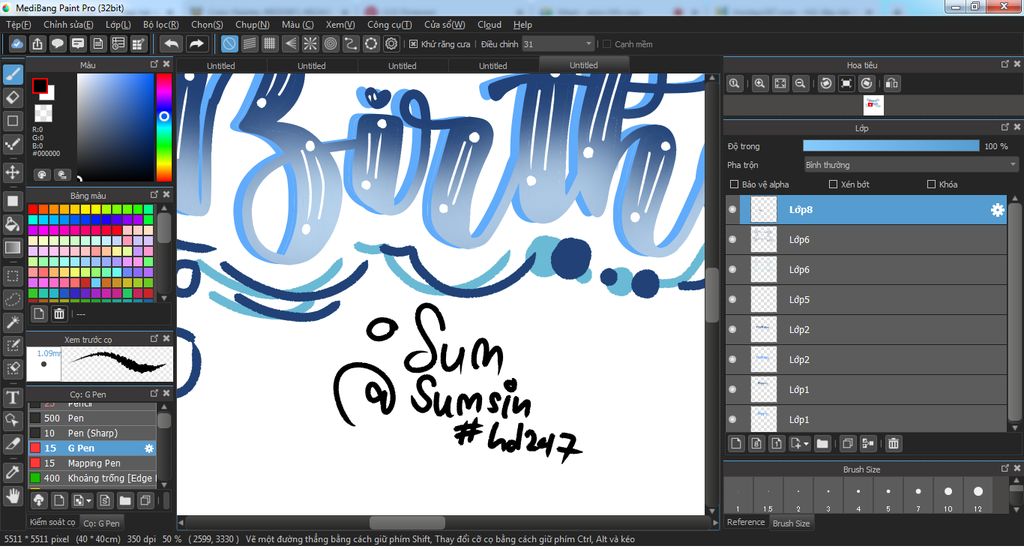Click the black foreground color swatch
The width and height of the screenshot is (1024, 549).
point(40,86)
